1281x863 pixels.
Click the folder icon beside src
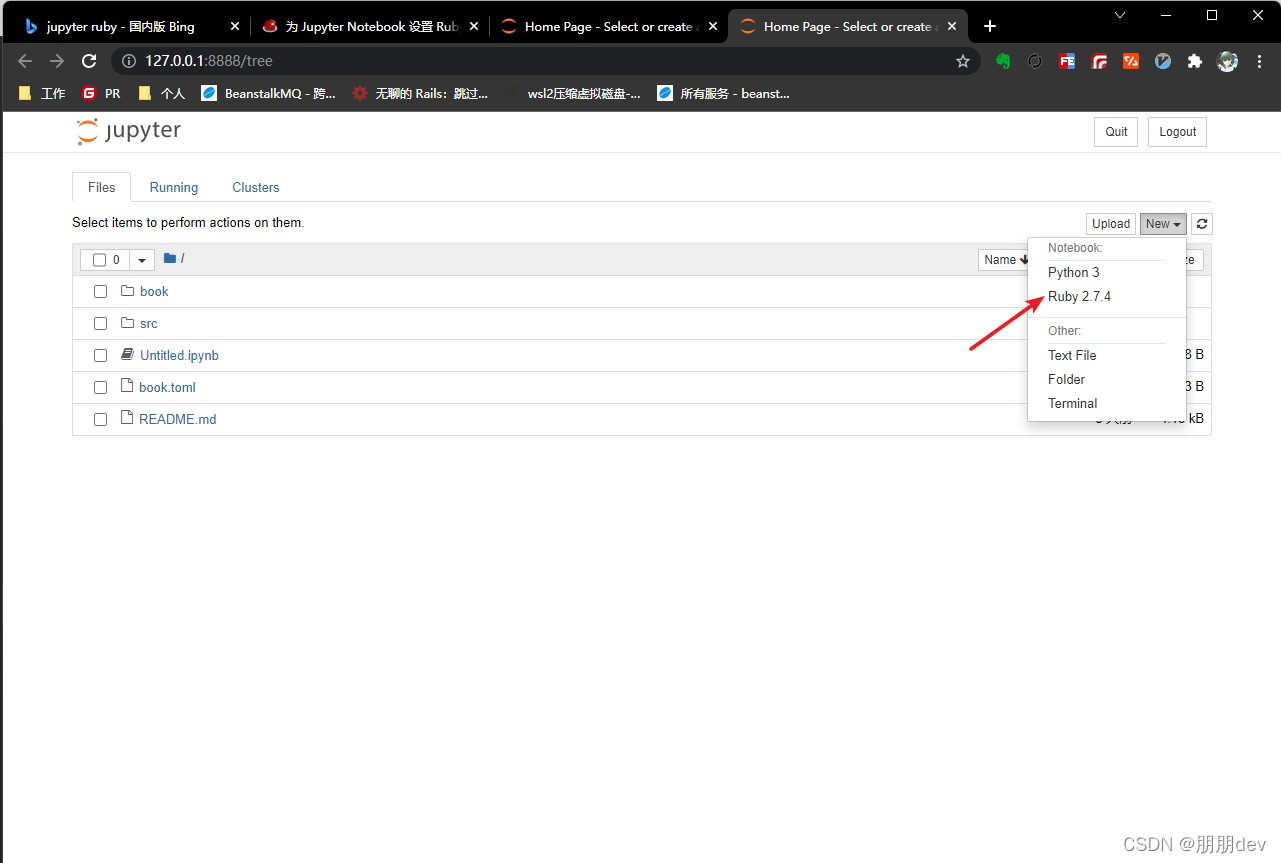127,323
